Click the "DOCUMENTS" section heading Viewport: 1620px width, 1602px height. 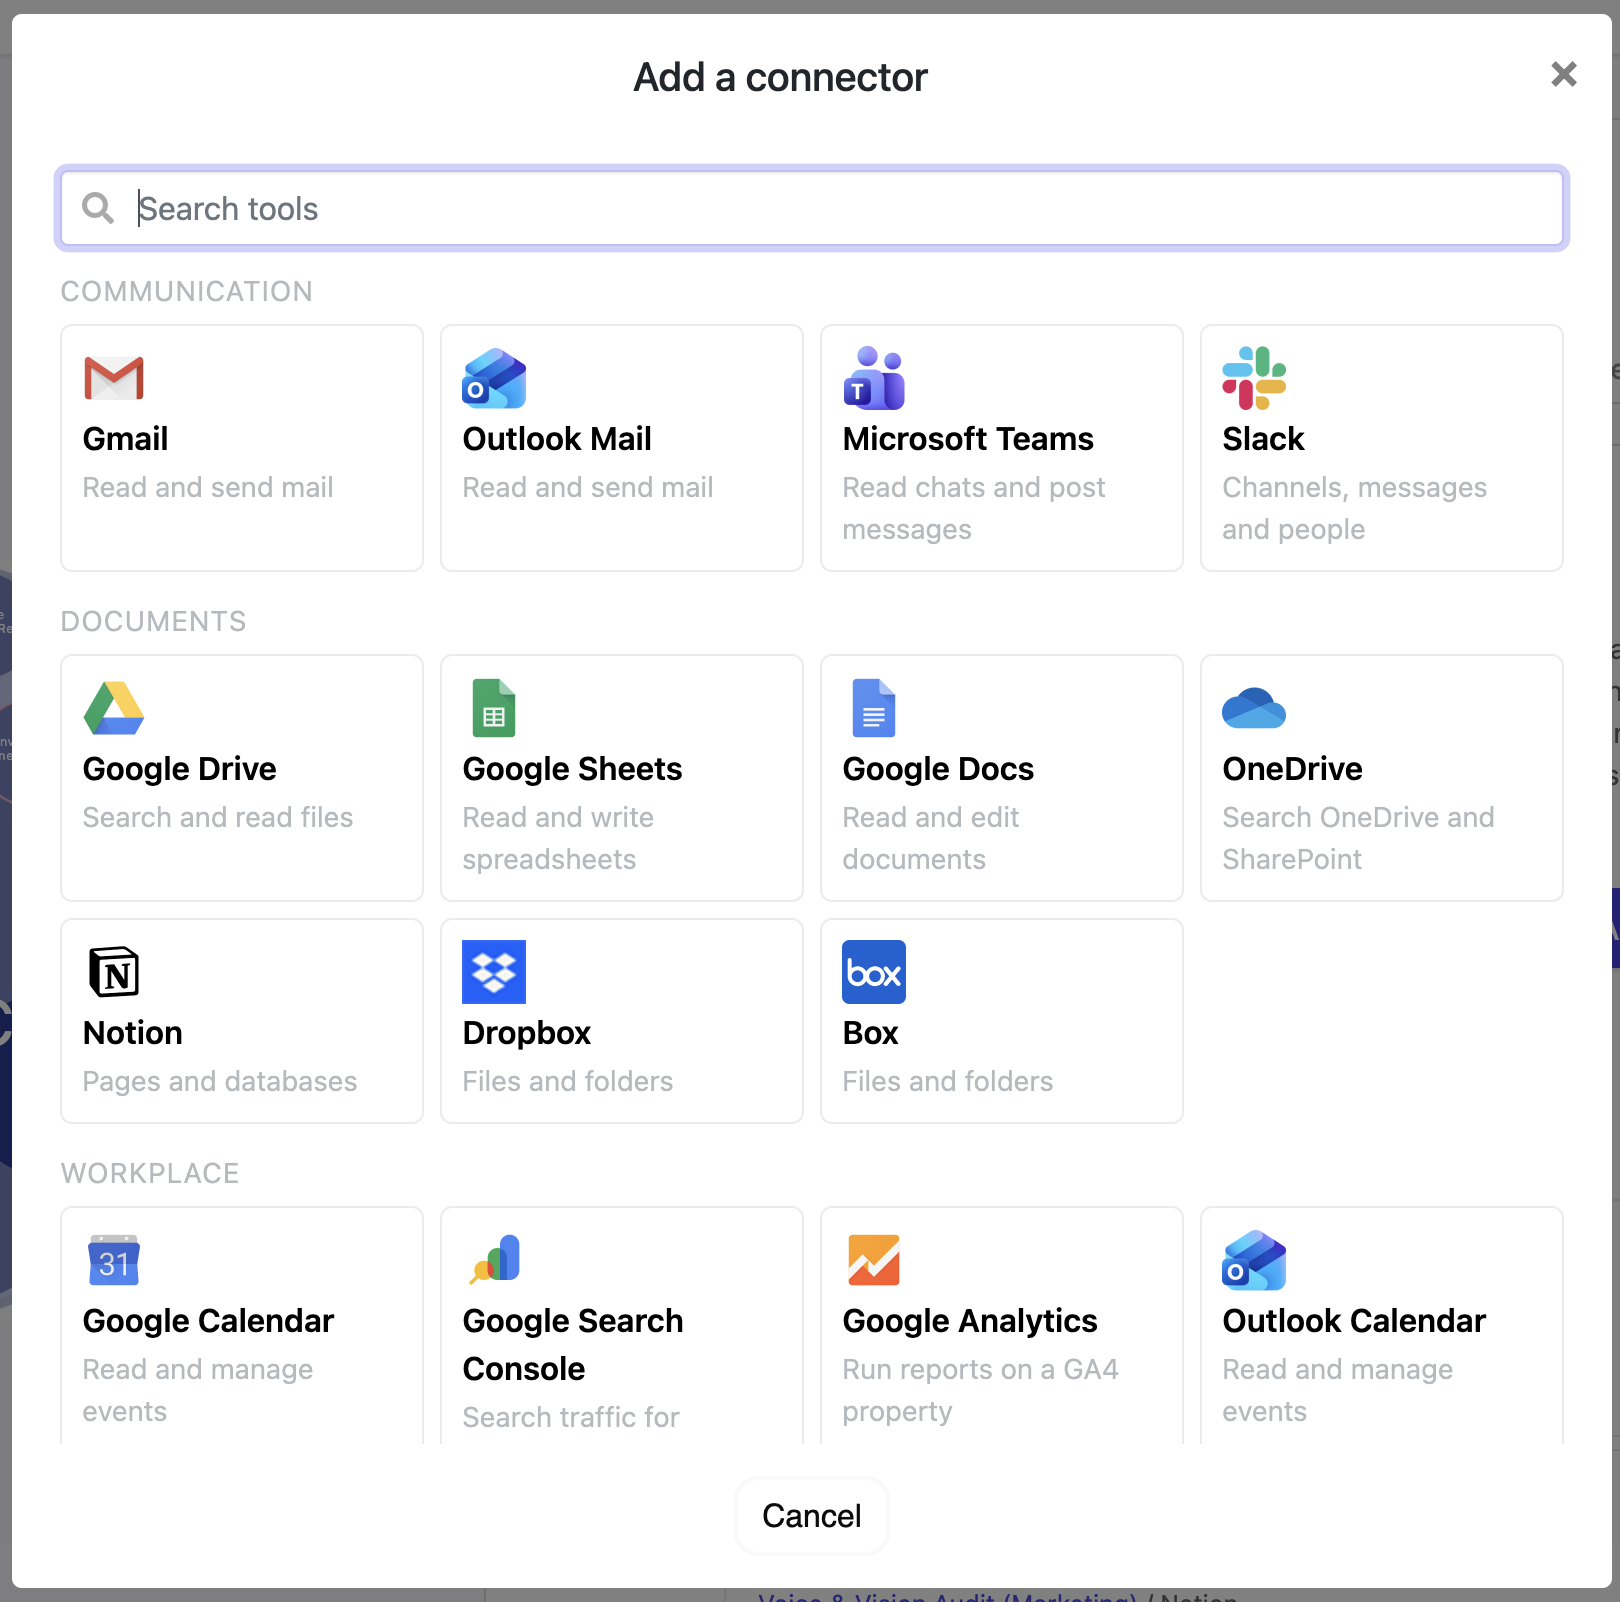click(x=154, y=621)
